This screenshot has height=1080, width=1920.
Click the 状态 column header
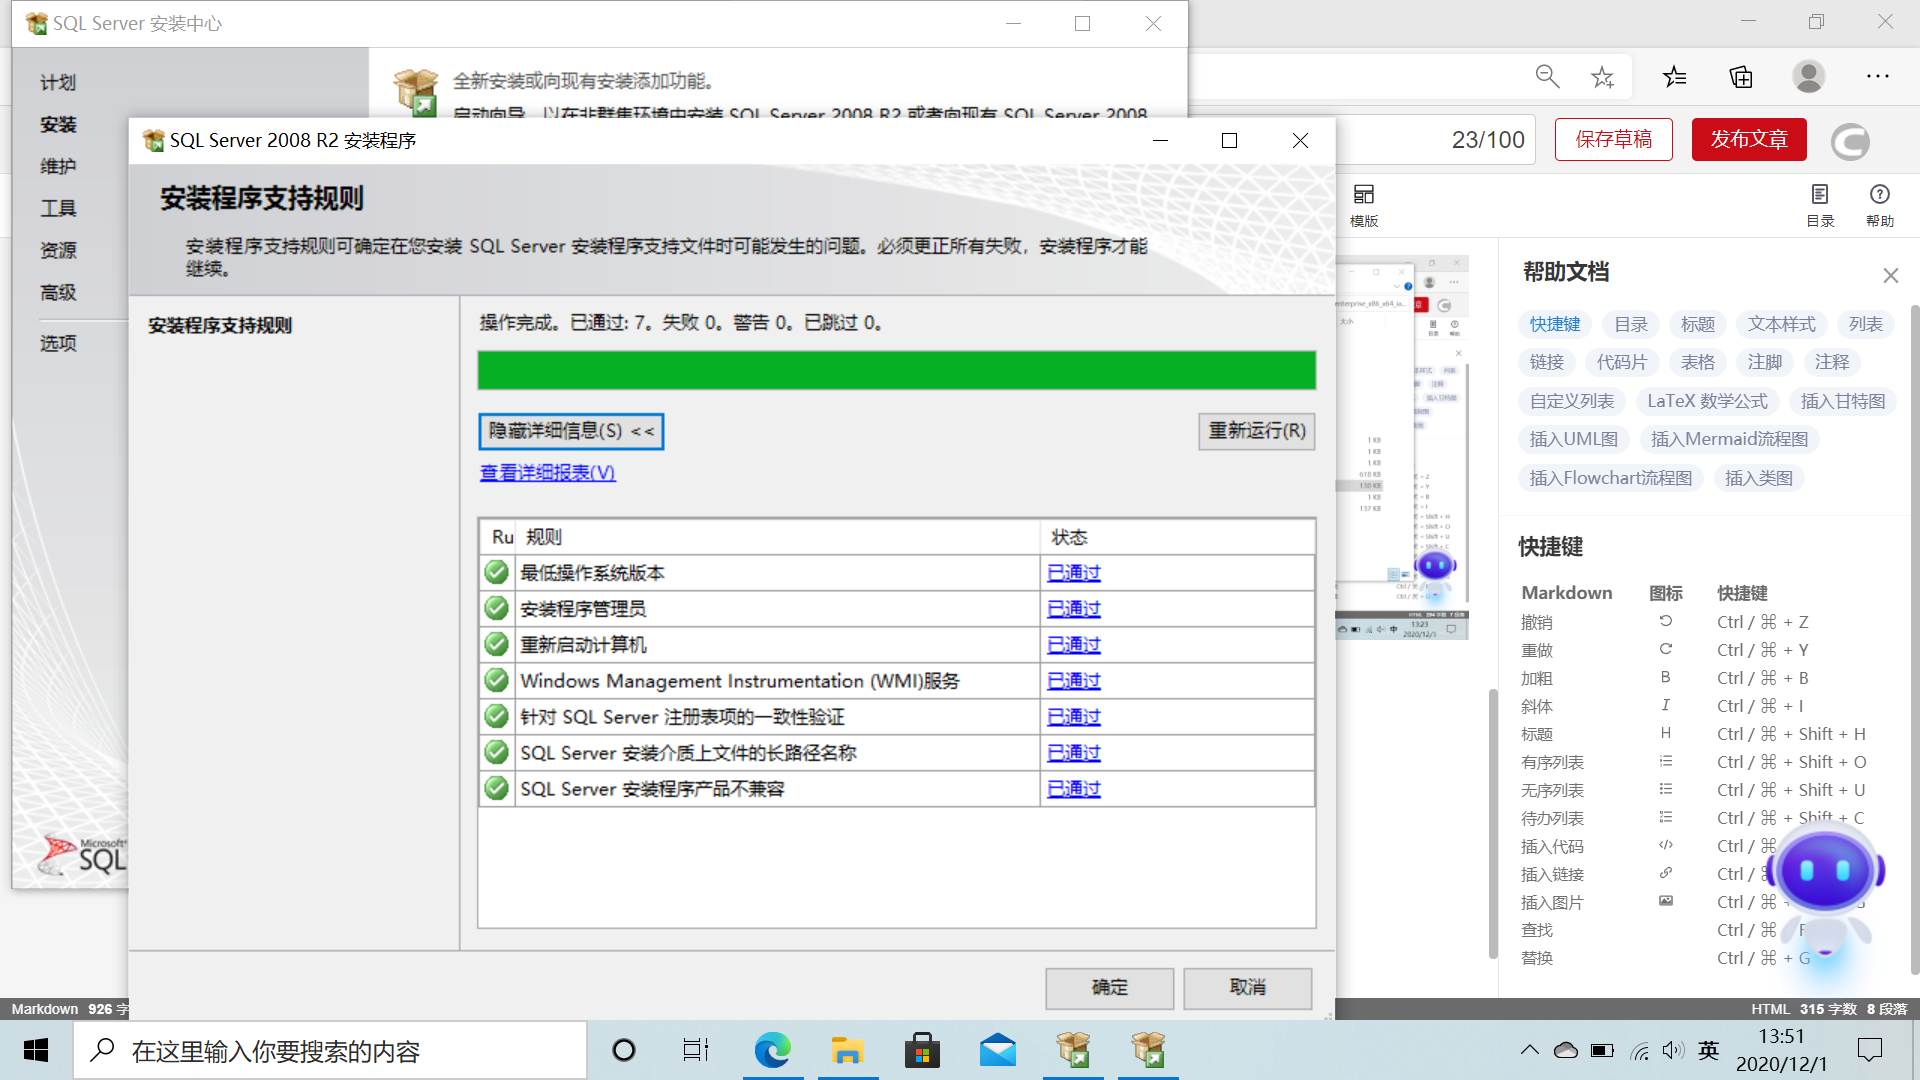[1178, 537]
